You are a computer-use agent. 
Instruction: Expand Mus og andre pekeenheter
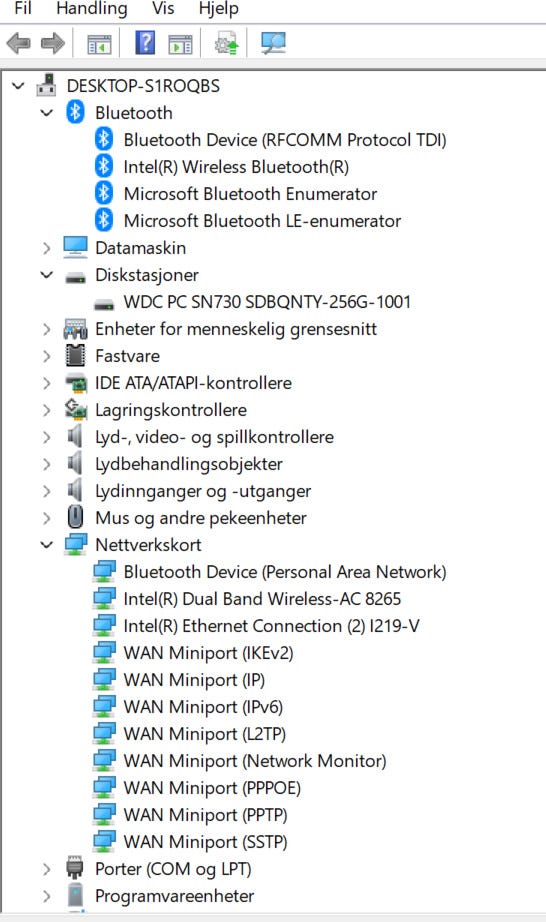click(x=47, y=519)
